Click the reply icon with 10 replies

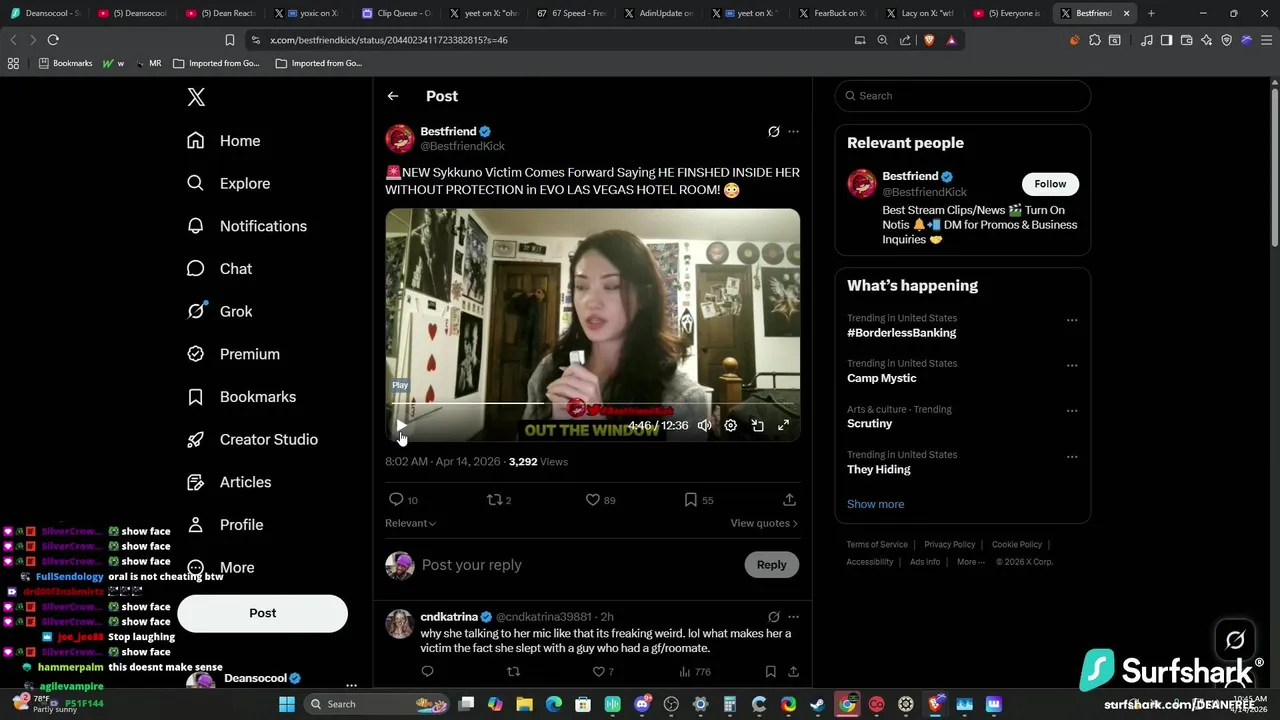click(x=403, y=500)
